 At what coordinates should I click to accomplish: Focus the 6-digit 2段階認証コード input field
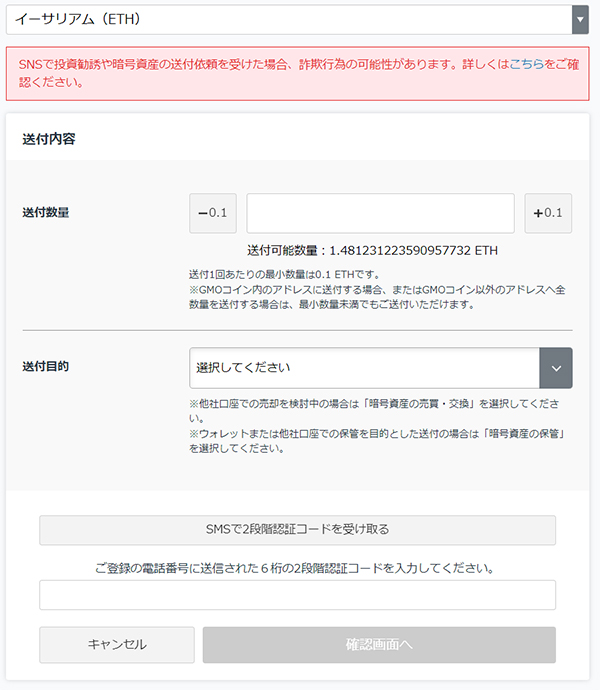pyautogui.click(x=298, y=595)
